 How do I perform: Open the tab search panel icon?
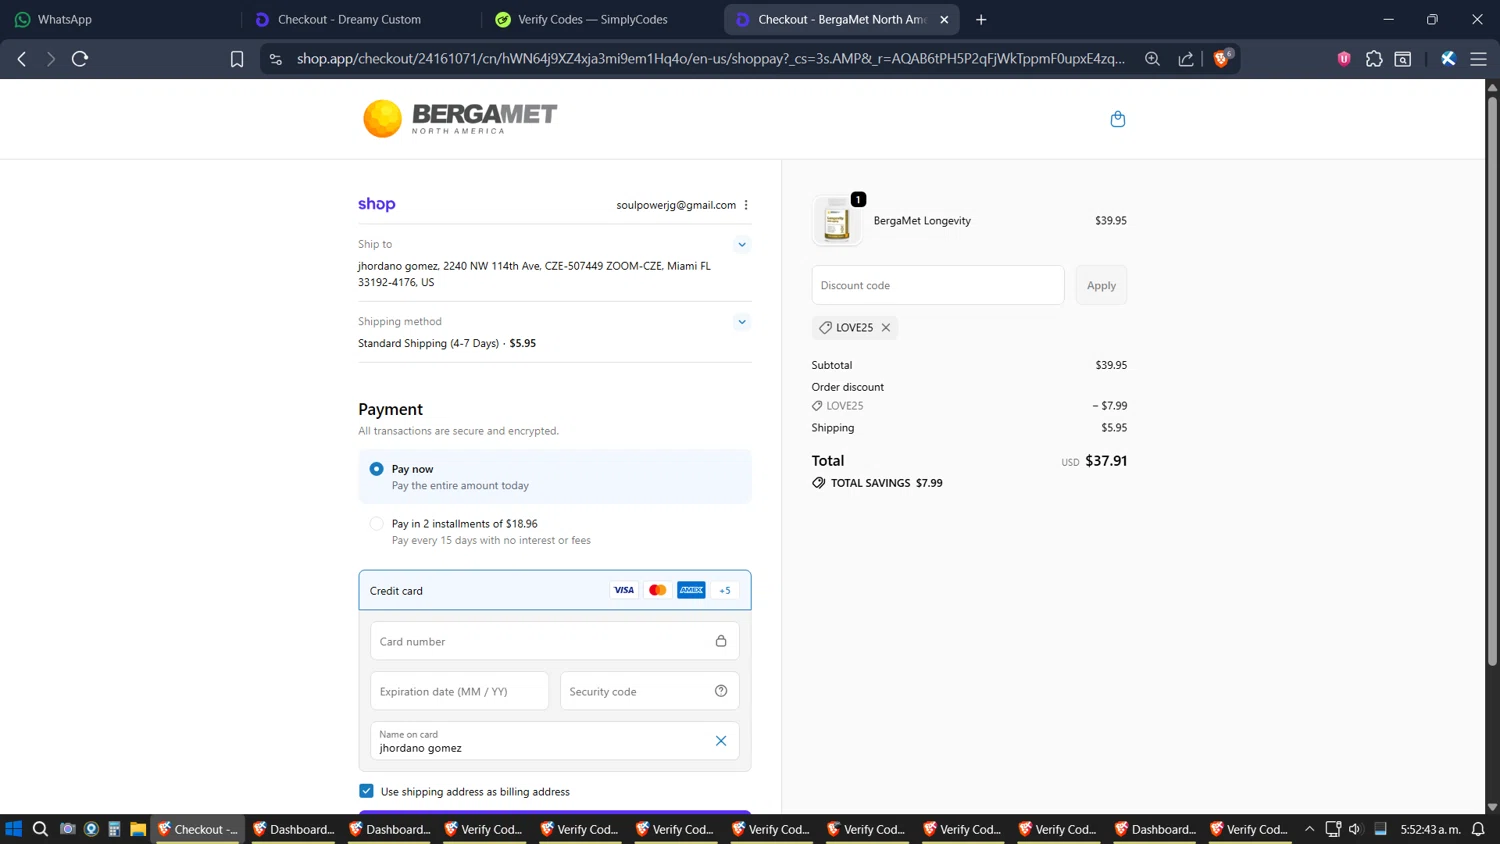[x=1403, y=59]
